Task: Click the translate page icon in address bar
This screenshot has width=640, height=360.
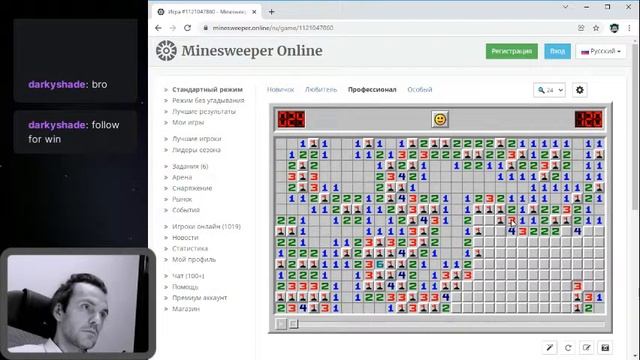Action: point(581,28)
